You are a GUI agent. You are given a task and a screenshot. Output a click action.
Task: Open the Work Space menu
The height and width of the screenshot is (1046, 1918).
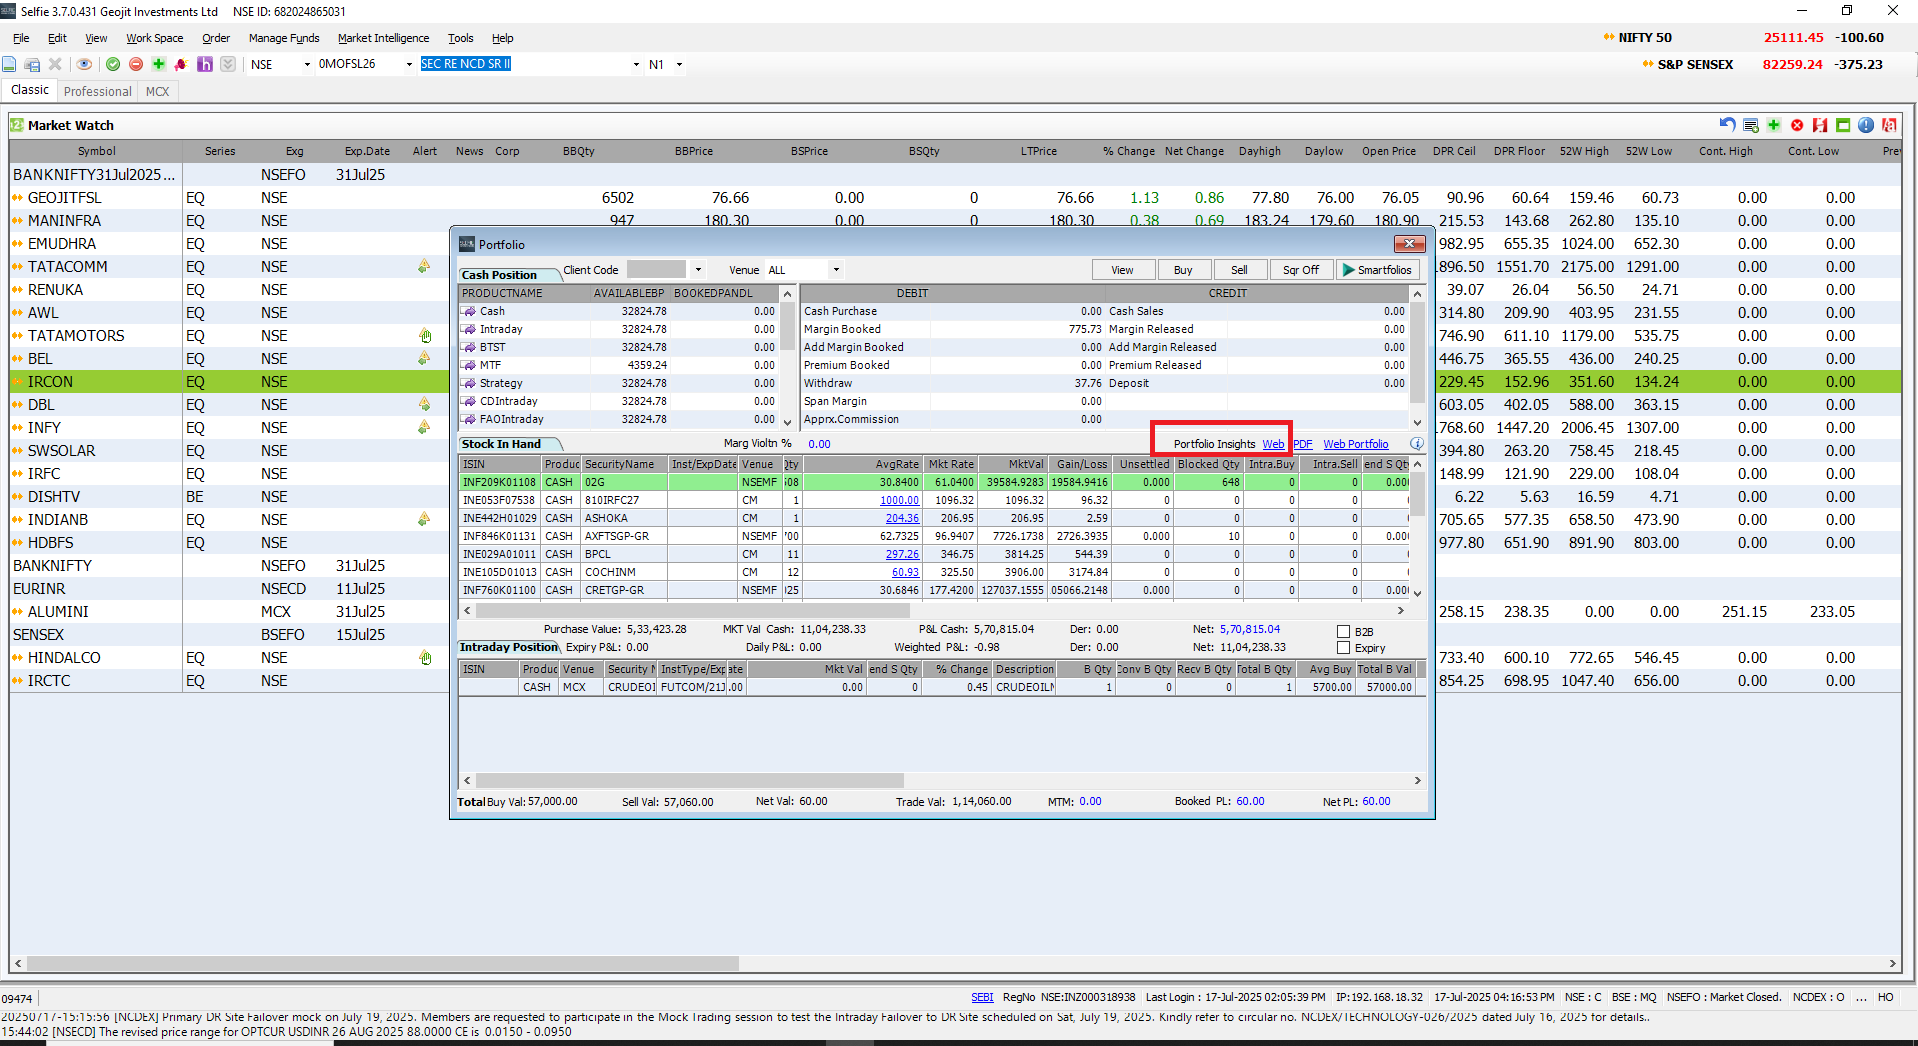click(x=154, y=38)
